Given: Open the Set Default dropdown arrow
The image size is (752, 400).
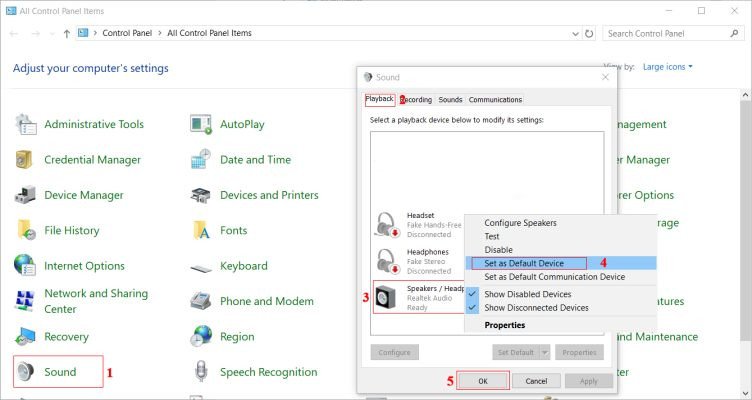Looking at the screenshot, I should [545, 352].
